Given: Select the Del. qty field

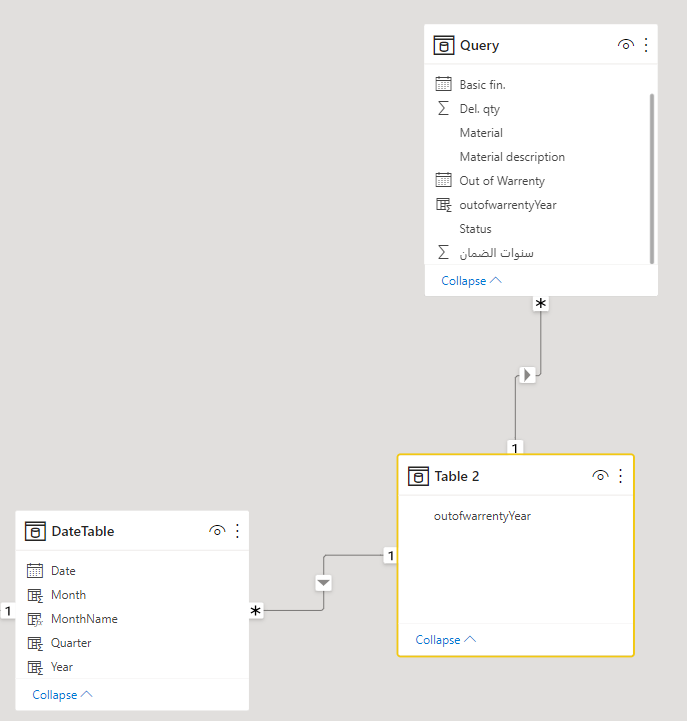Looking at the screenshot, I should click(x=479, y=109).
